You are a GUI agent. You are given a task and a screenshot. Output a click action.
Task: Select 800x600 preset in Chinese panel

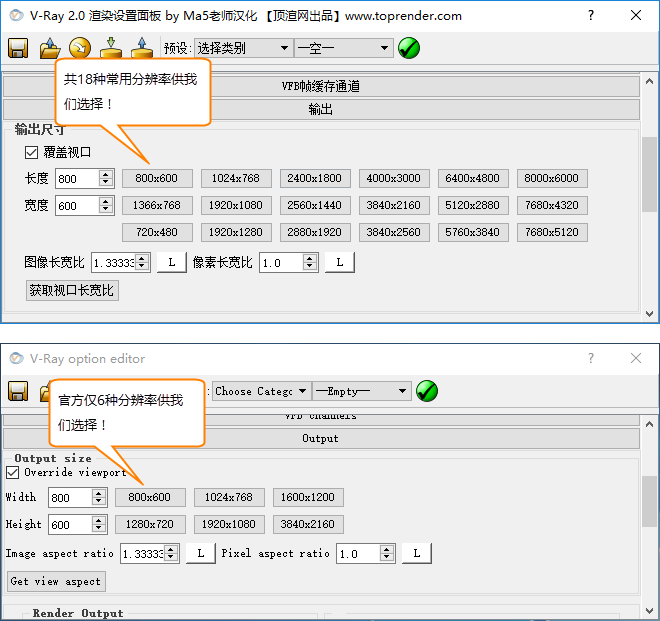(157, 178)
